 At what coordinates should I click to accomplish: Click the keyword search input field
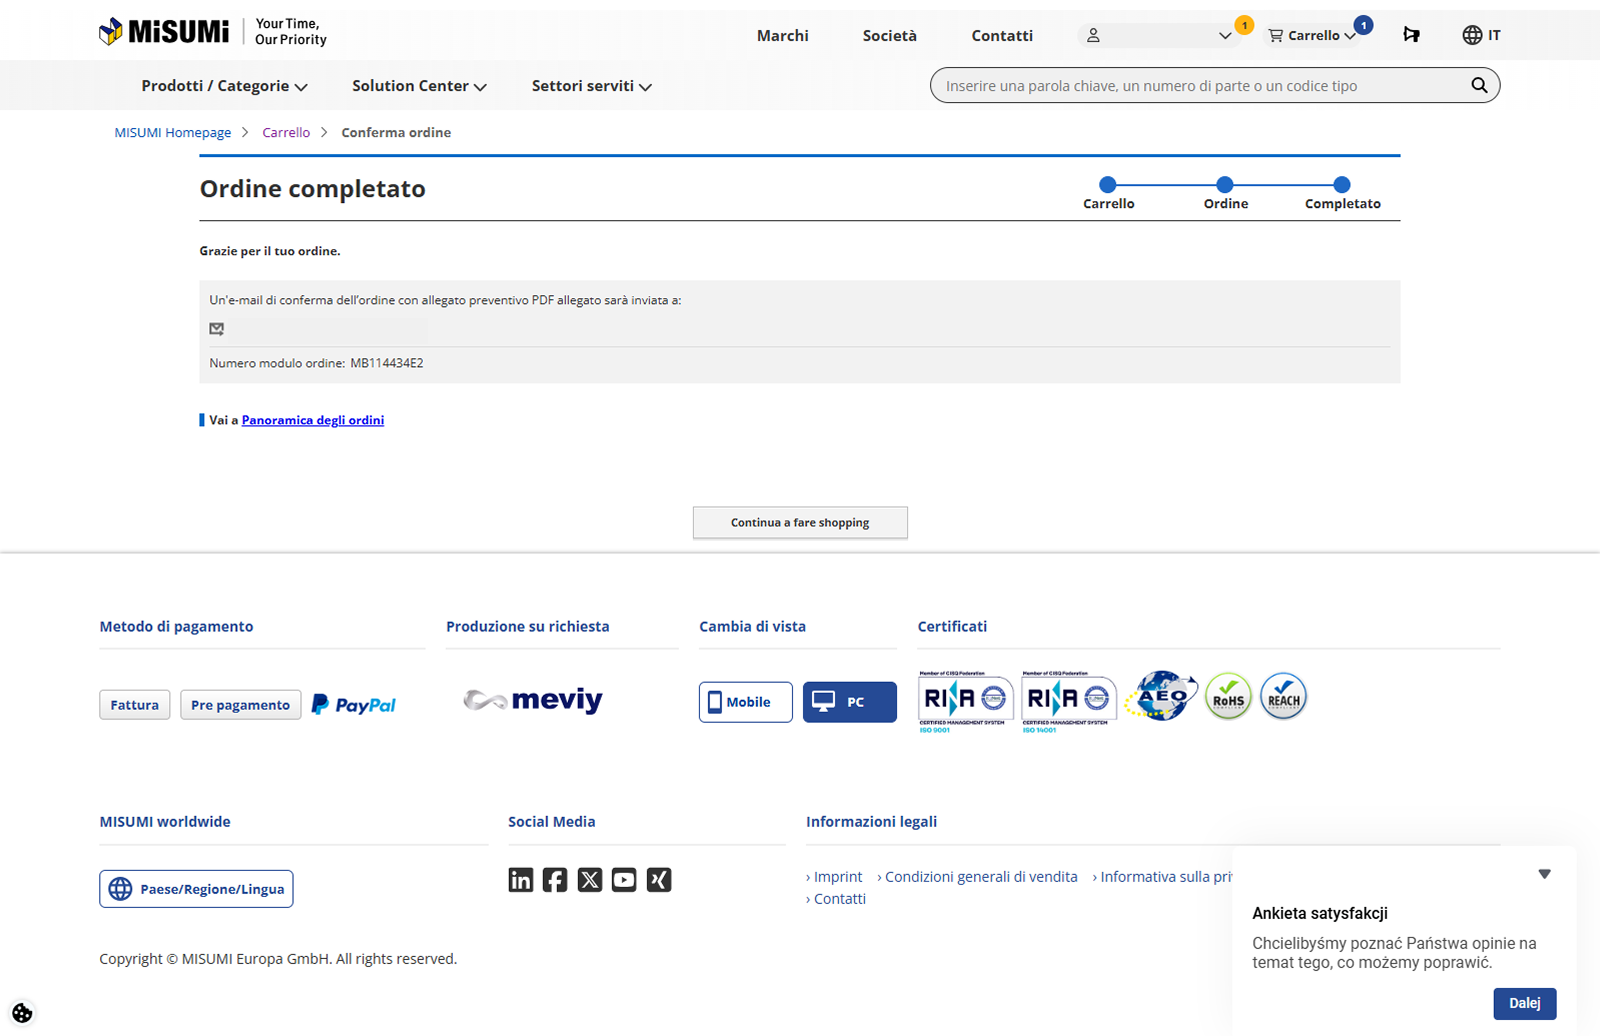pos(1195,86)
